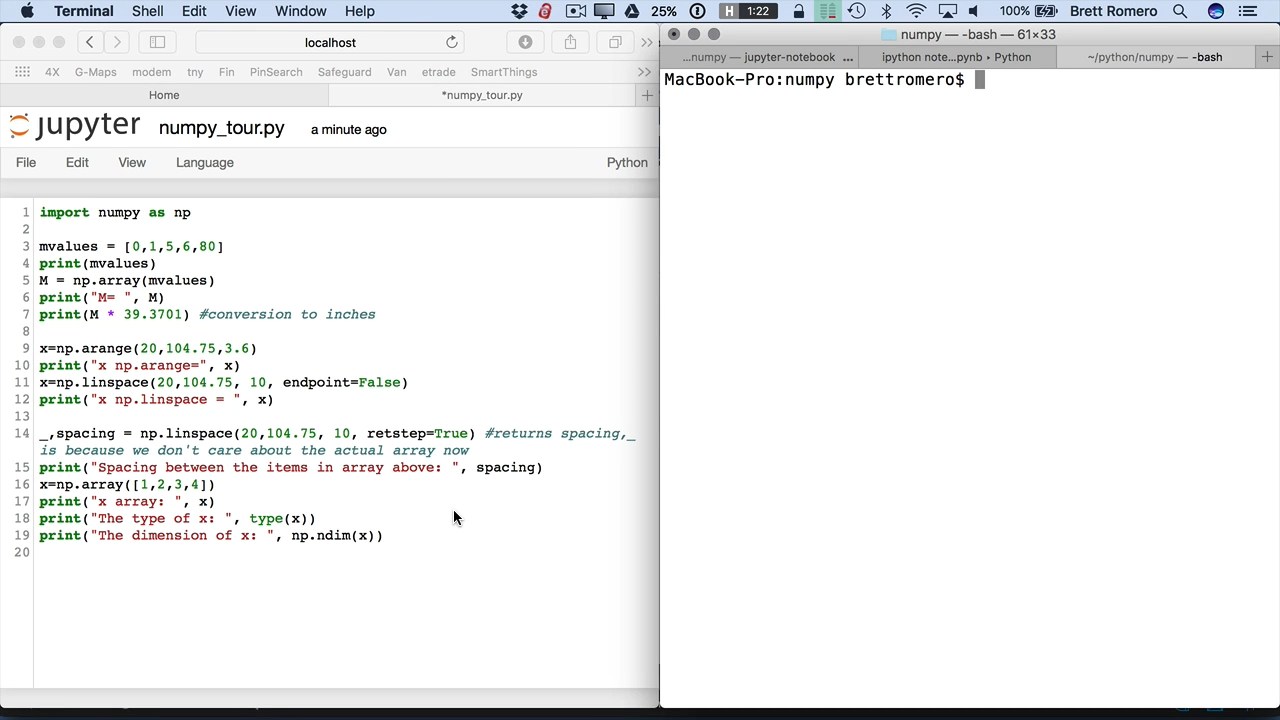
Task: Open the volume control icon
Action: point(973,11)
